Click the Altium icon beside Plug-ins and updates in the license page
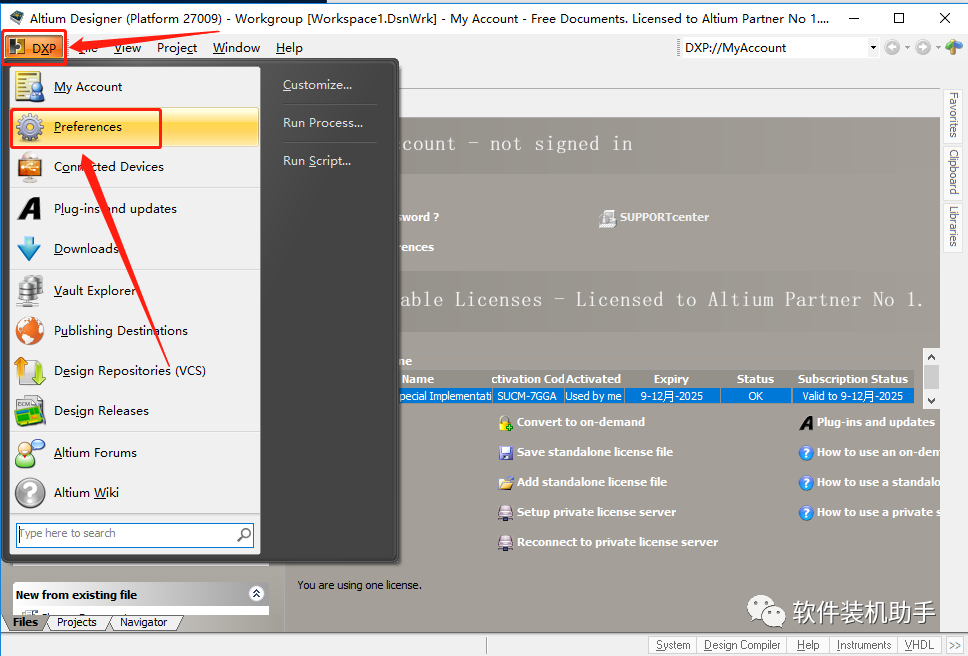This screenshot has height=656, width=968. (806, 423)
